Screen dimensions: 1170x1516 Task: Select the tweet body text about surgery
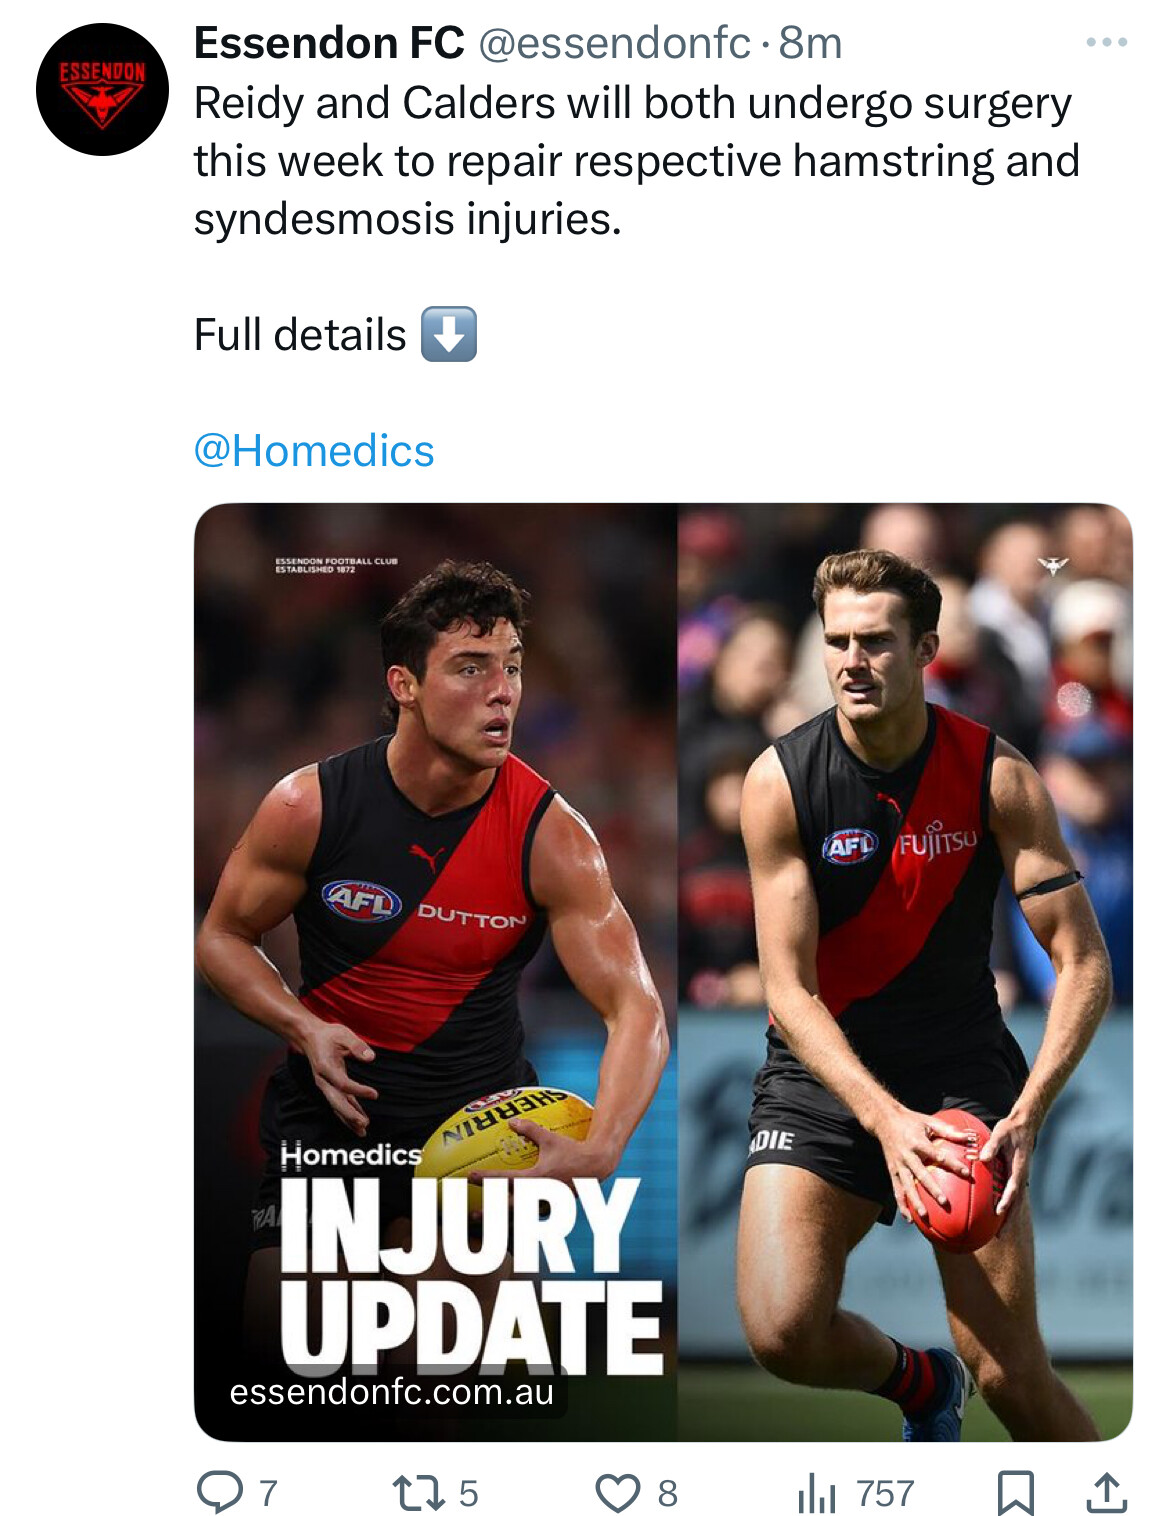click(x=636, y=161)
